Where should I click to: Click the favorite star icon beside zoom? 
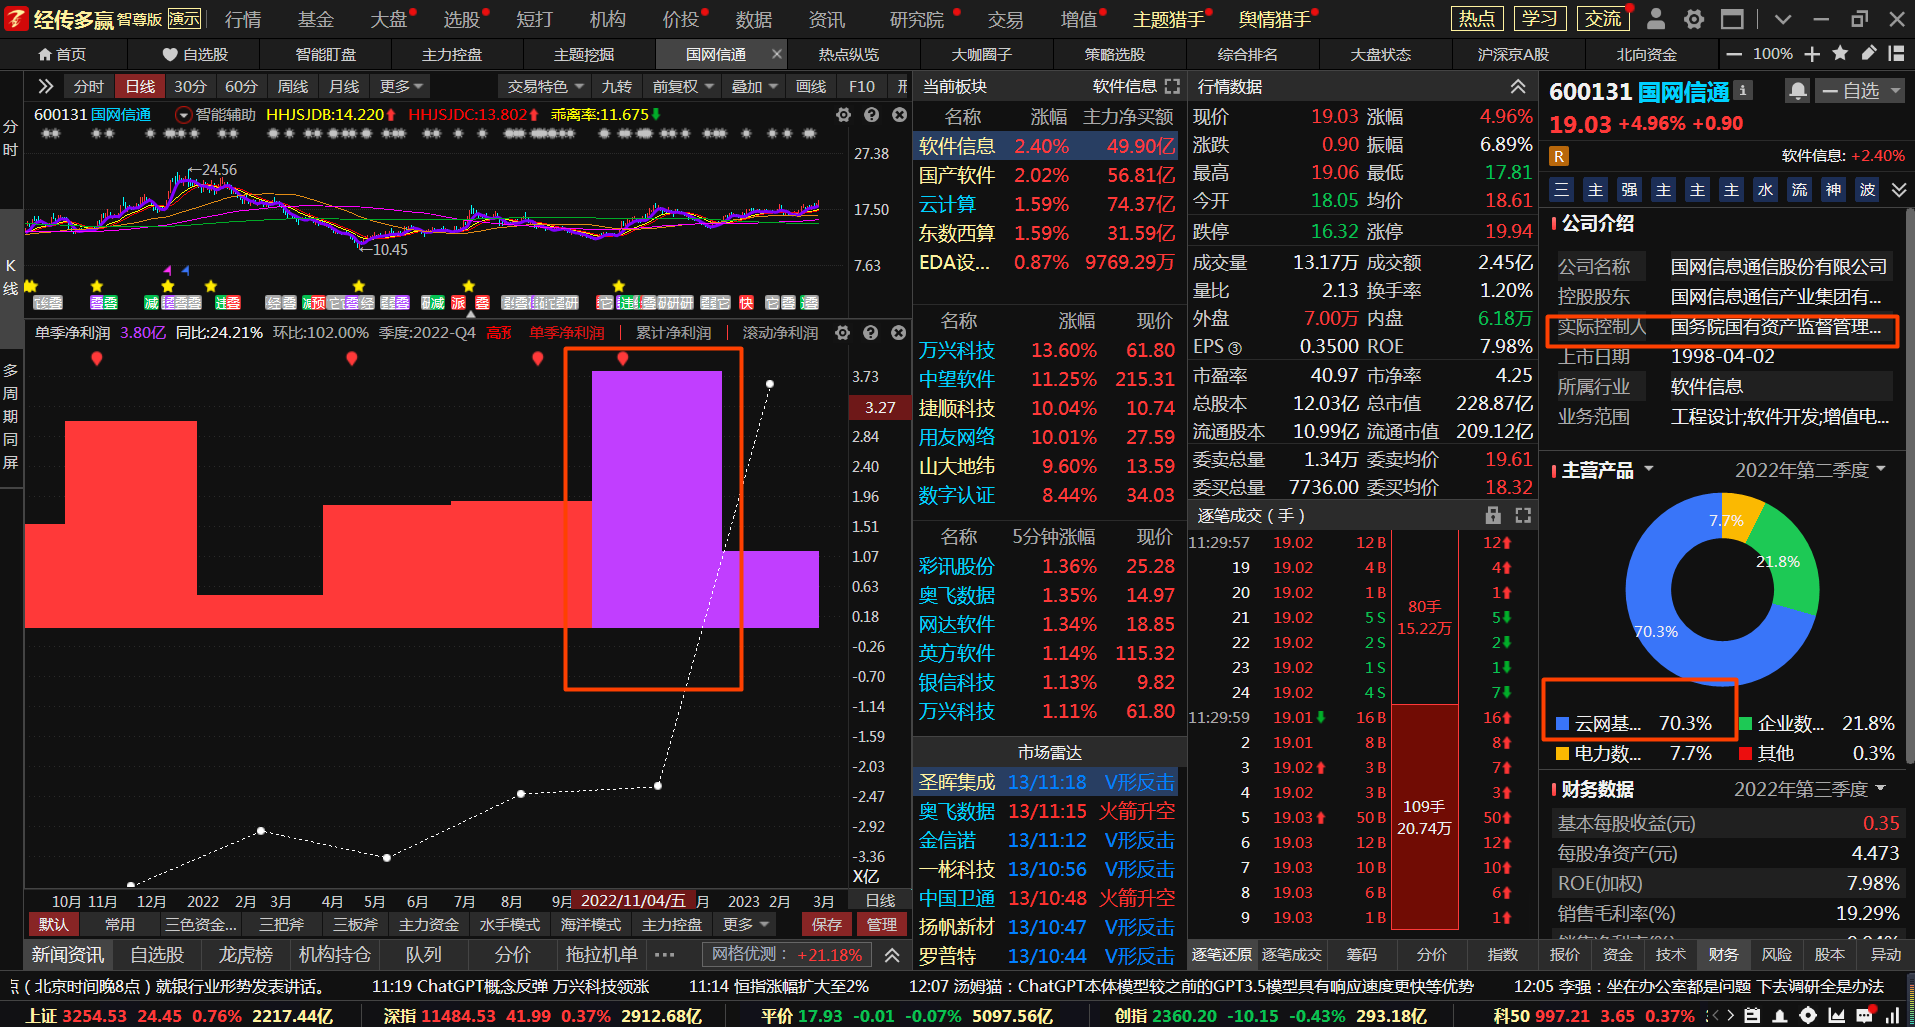point(1840,54)
